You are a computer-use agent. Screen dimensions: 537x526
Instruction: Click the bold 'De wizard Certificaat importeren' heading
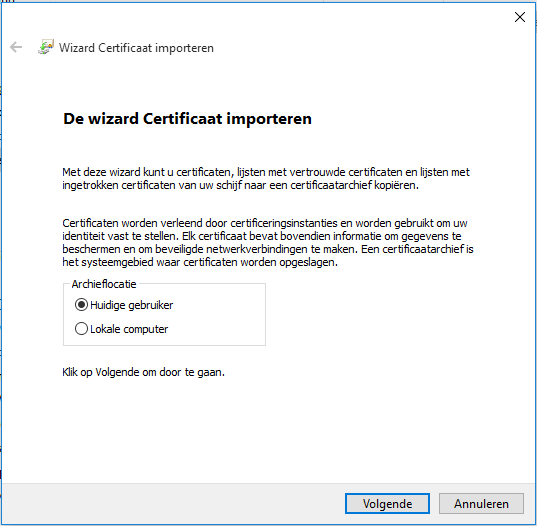pyautogui.click(x=187, y=119)
